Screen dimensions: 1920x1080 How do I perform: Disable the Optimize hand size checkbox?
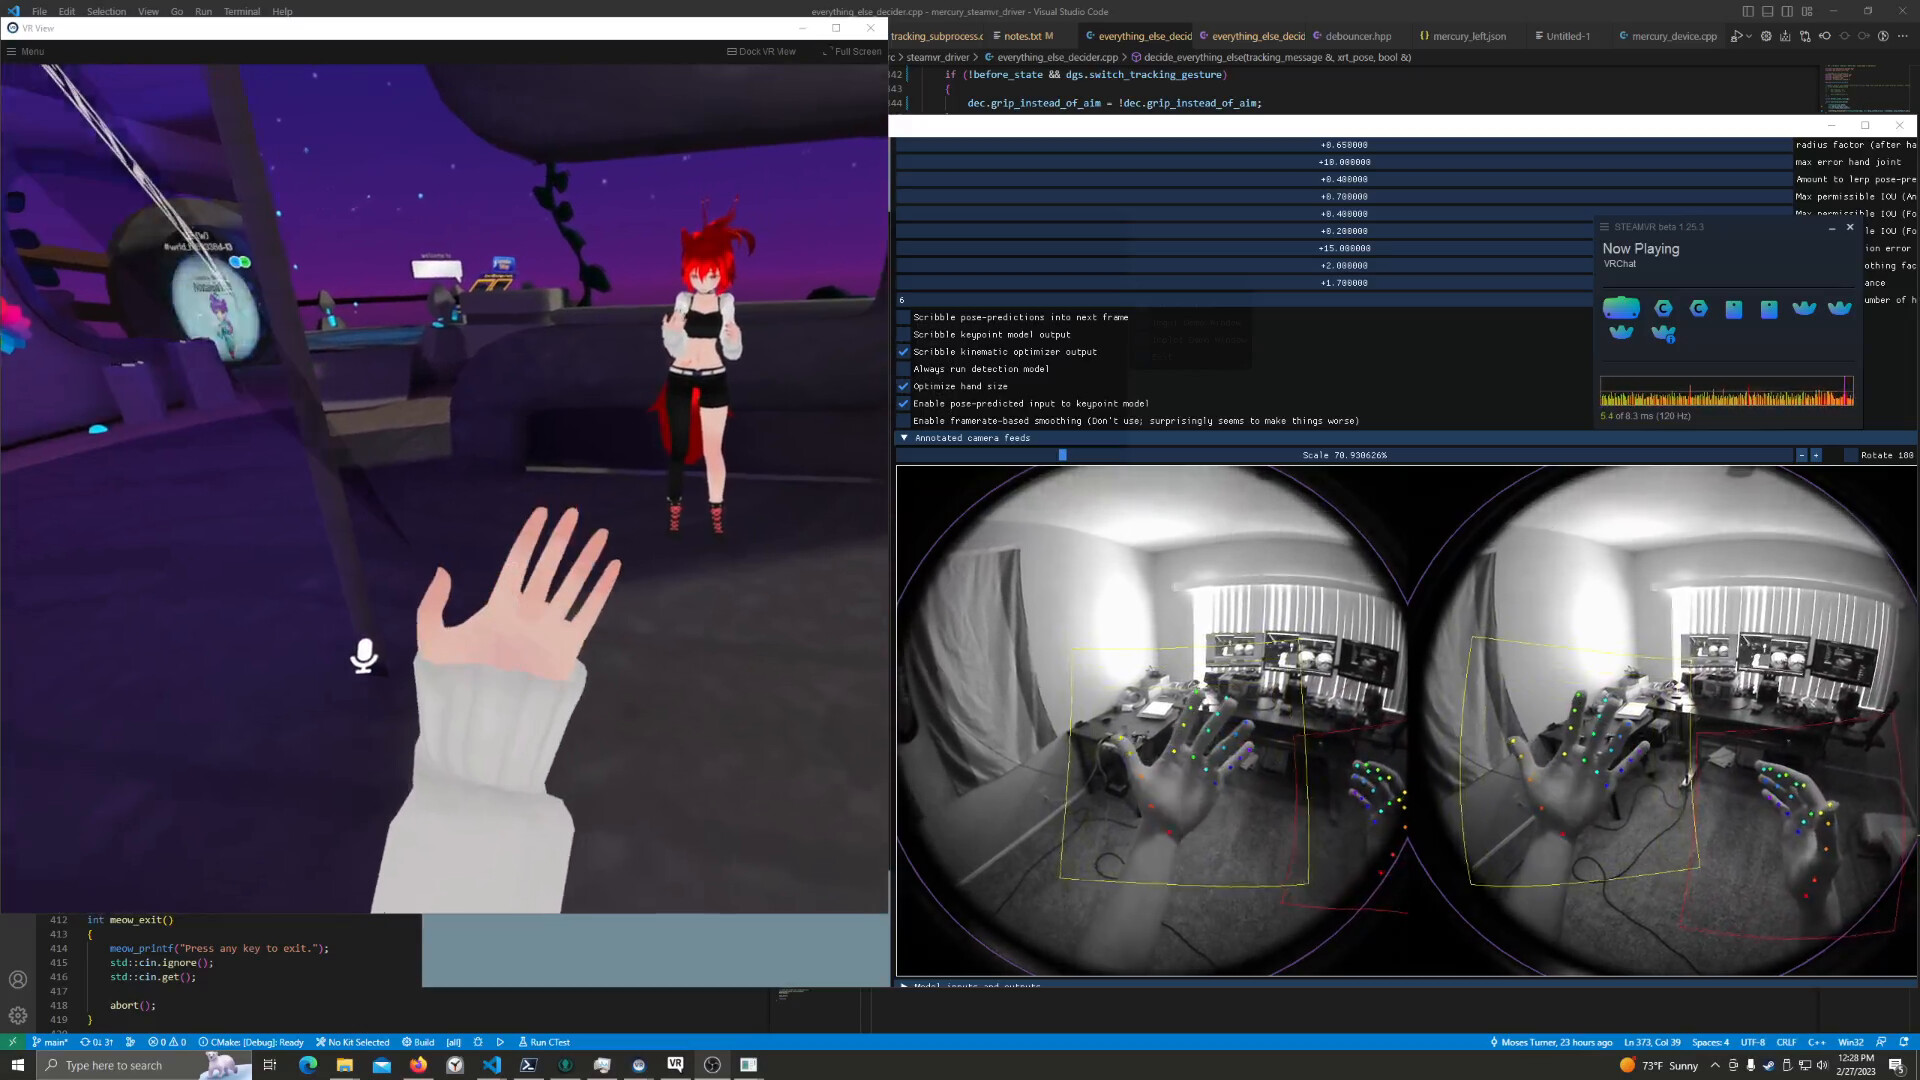(x=904, y=386)
